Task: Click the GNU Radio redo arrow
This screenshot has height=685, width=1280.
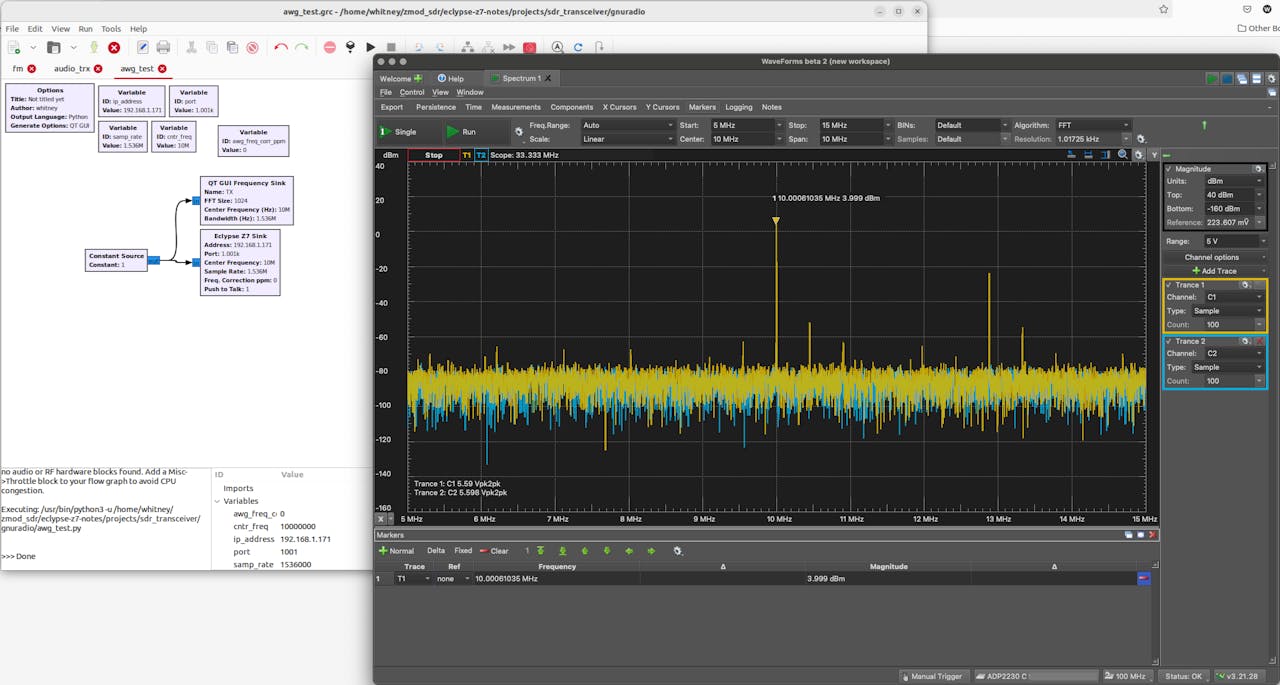Action: (x=301, y=47)
